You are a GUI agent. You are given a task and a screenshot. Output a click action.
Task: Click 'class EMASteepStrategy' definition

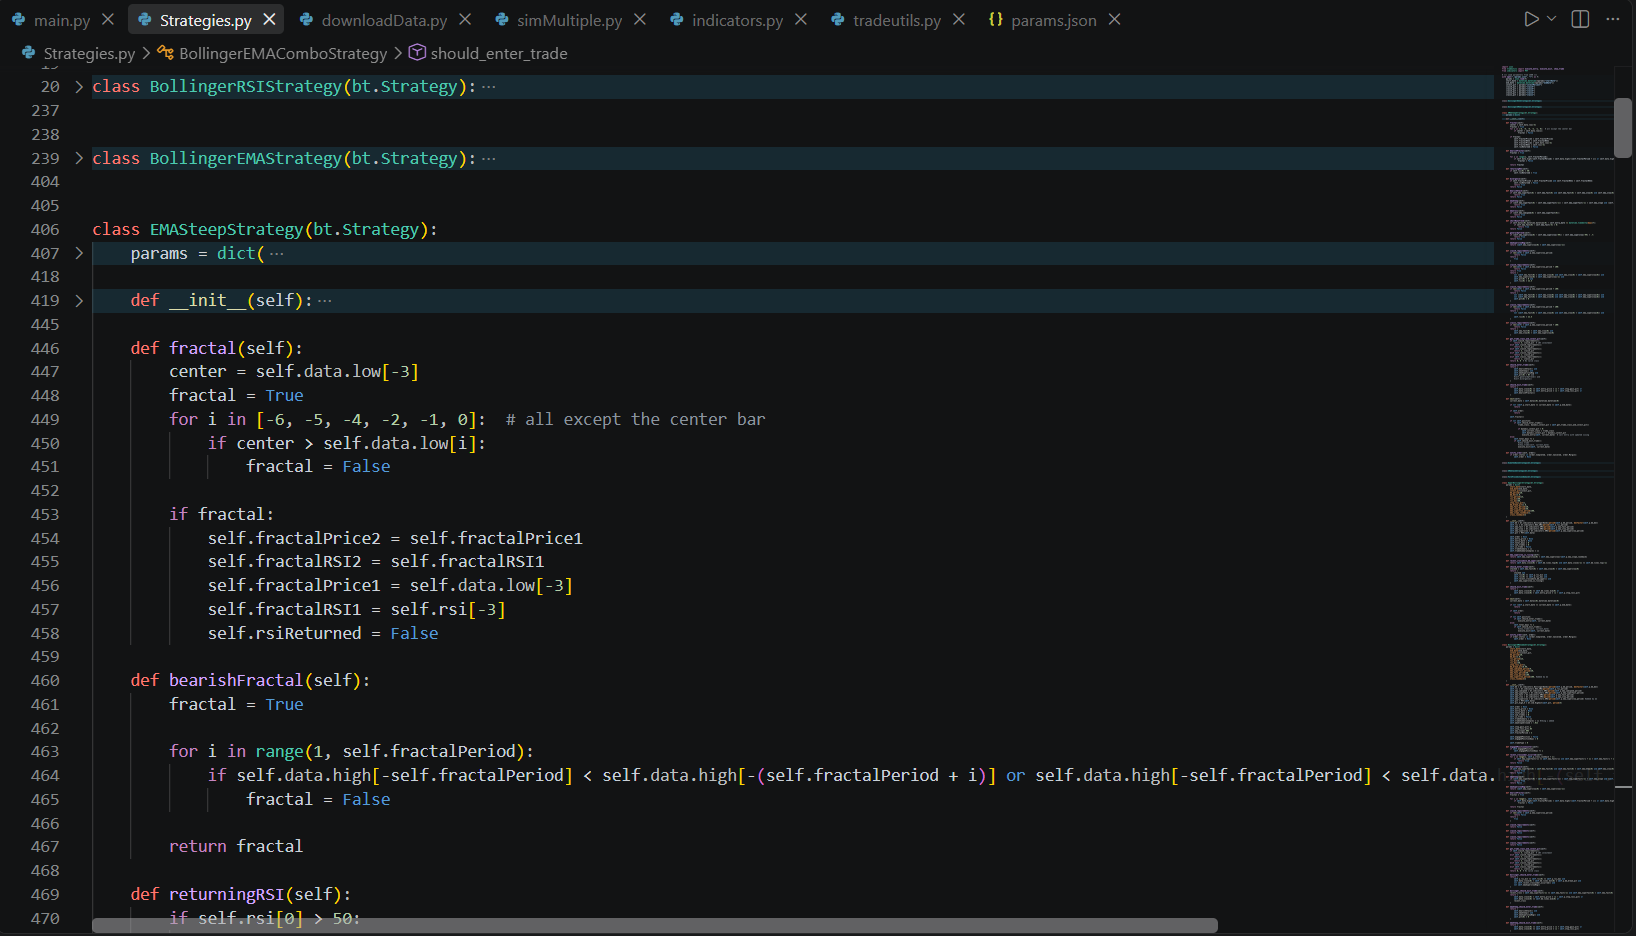click(264, 229)
